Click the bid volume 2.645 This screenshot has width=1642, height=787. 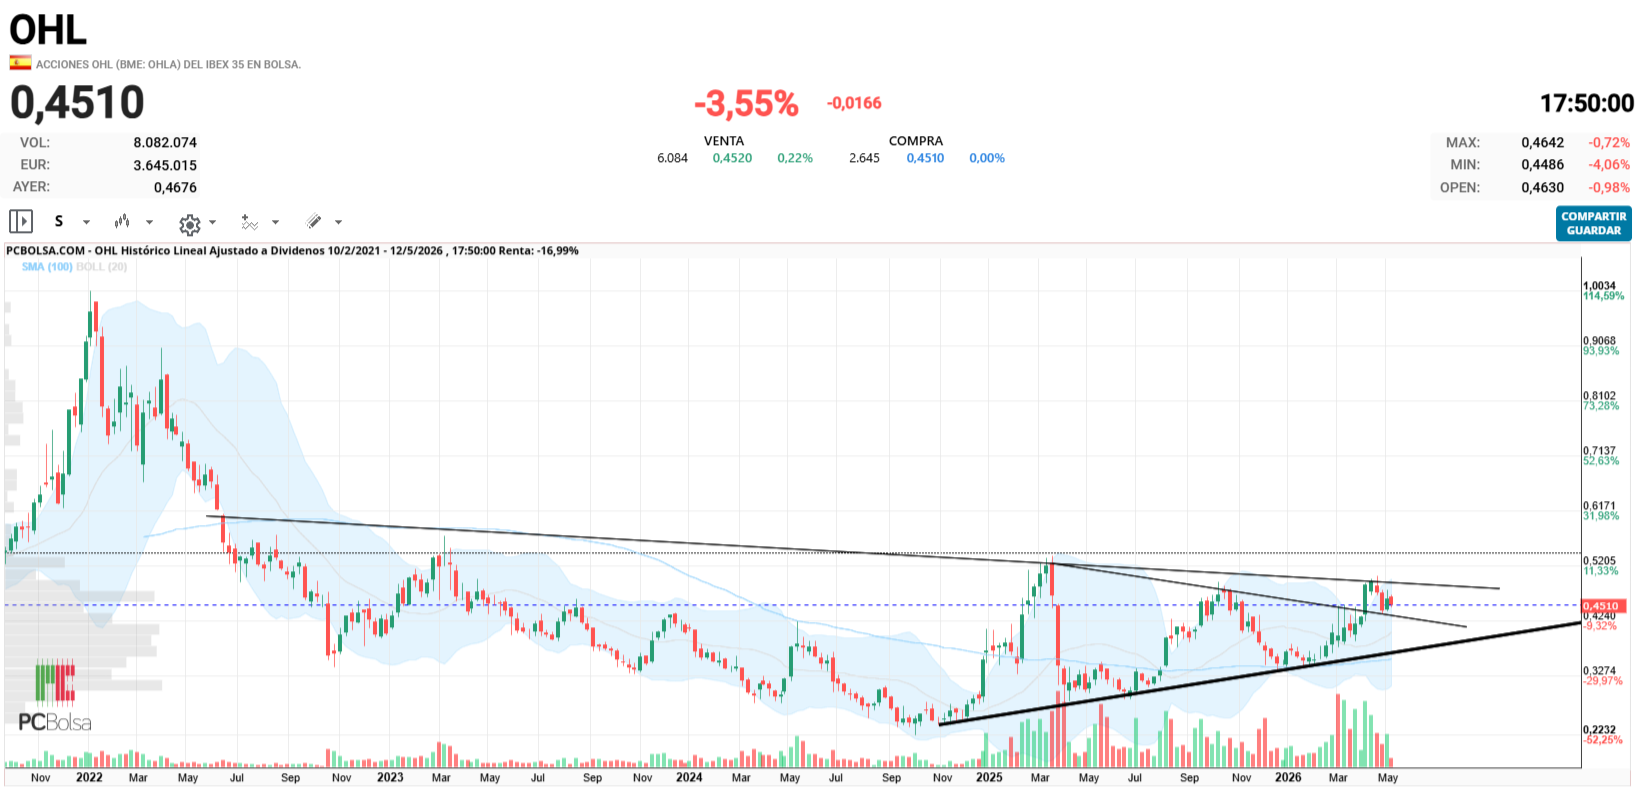click(x=864, y=158)
